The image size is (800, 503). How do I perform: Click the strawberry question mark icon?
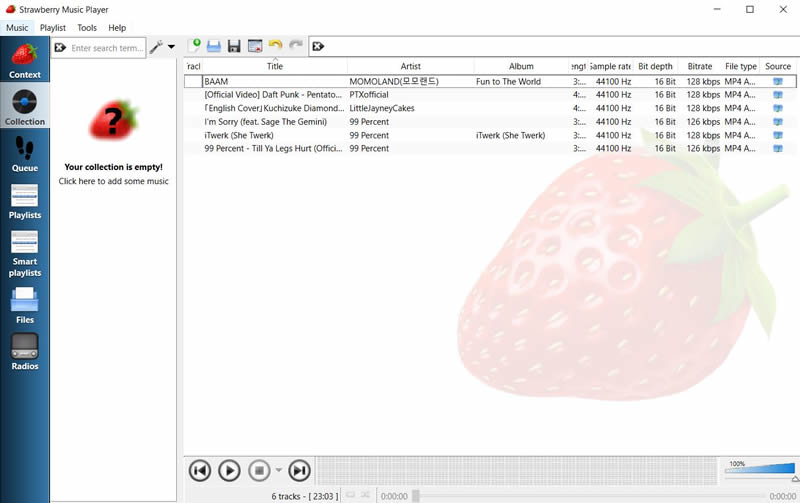pos(114,120)
